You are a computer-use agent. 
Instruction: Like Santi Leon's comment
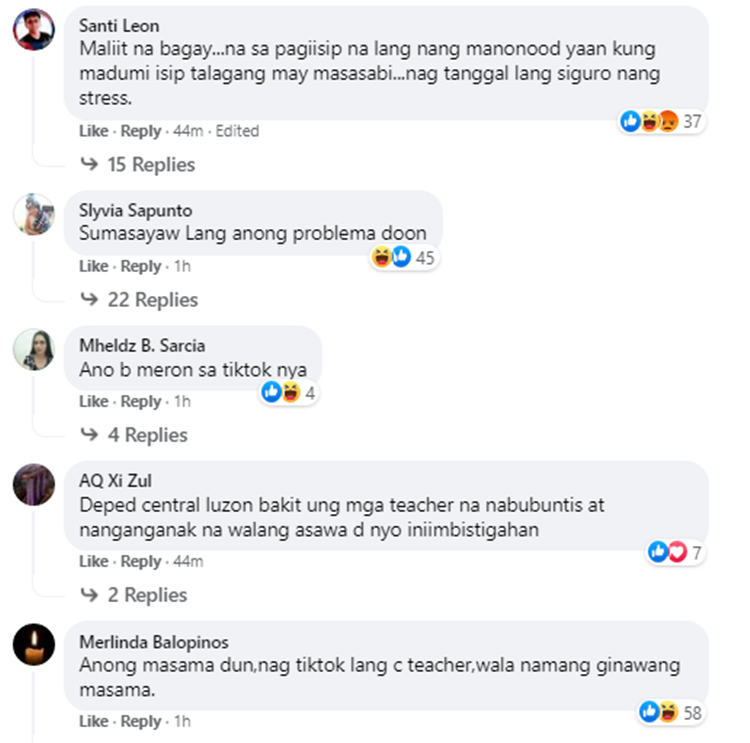[94, 131]
